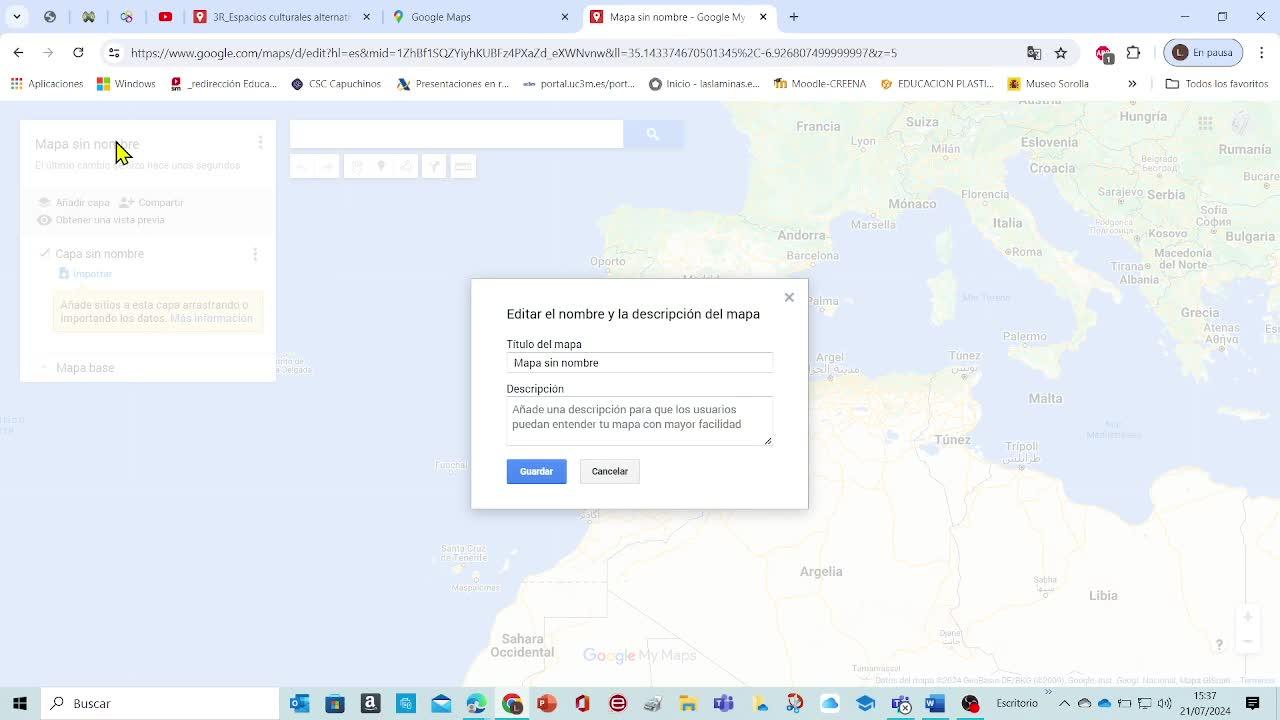
Task: Open the Más información link
Action: tap(211, 318)
